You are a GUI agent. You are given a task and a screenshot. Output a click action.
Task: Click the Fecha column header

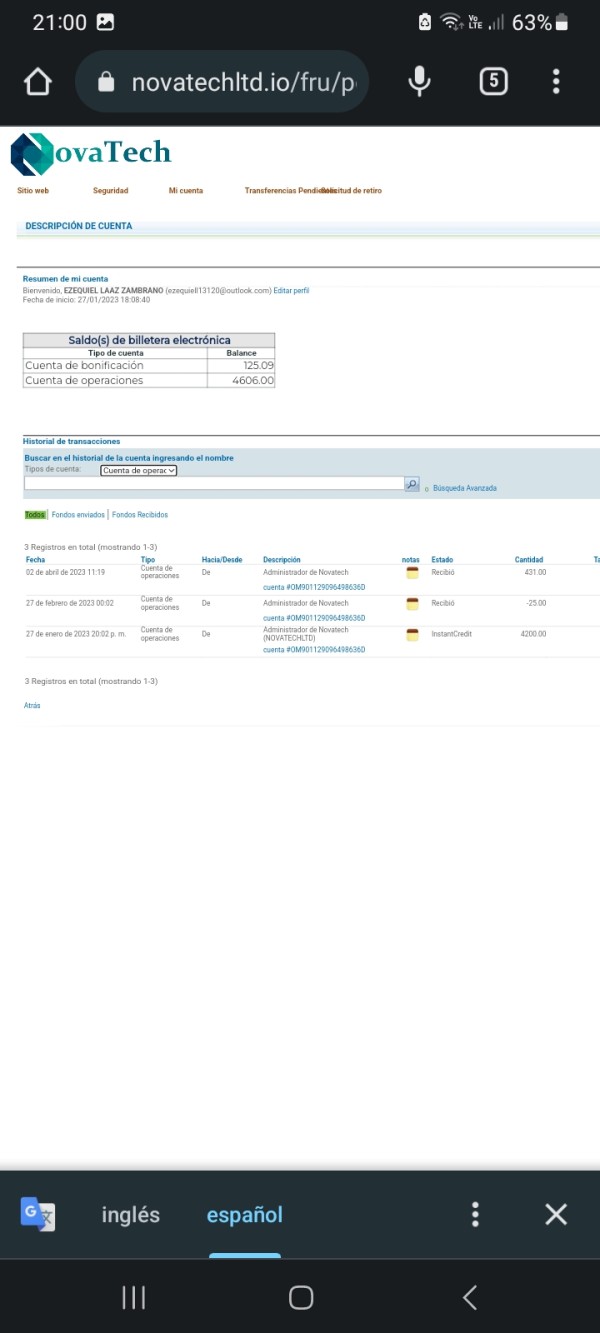[35, 560]
